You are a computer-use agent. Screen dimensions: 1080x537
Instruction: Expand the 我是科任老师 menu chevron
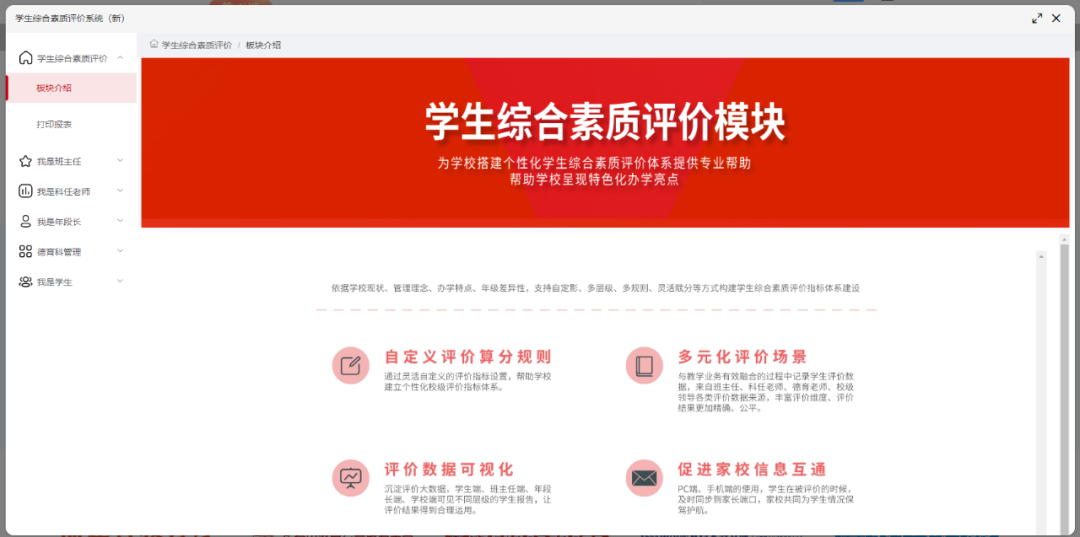(x=120, y=191)
